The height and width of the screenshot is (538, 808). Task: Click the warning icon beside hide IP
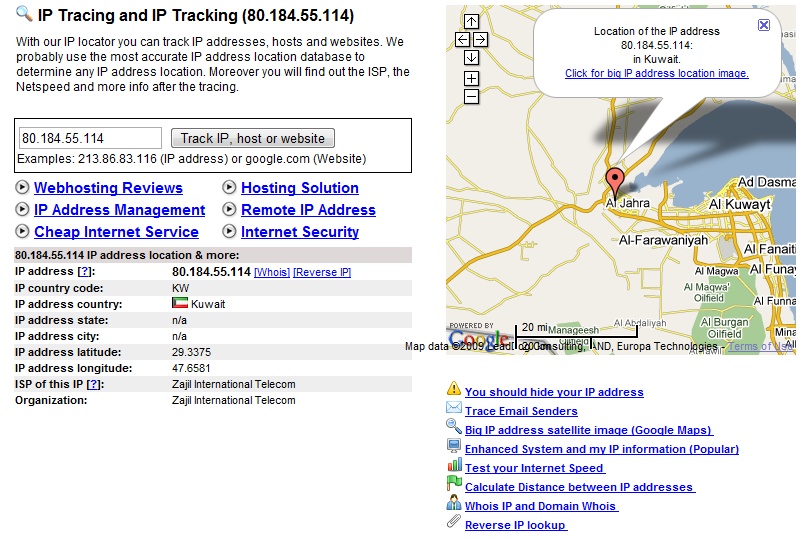tap(454, 391)
